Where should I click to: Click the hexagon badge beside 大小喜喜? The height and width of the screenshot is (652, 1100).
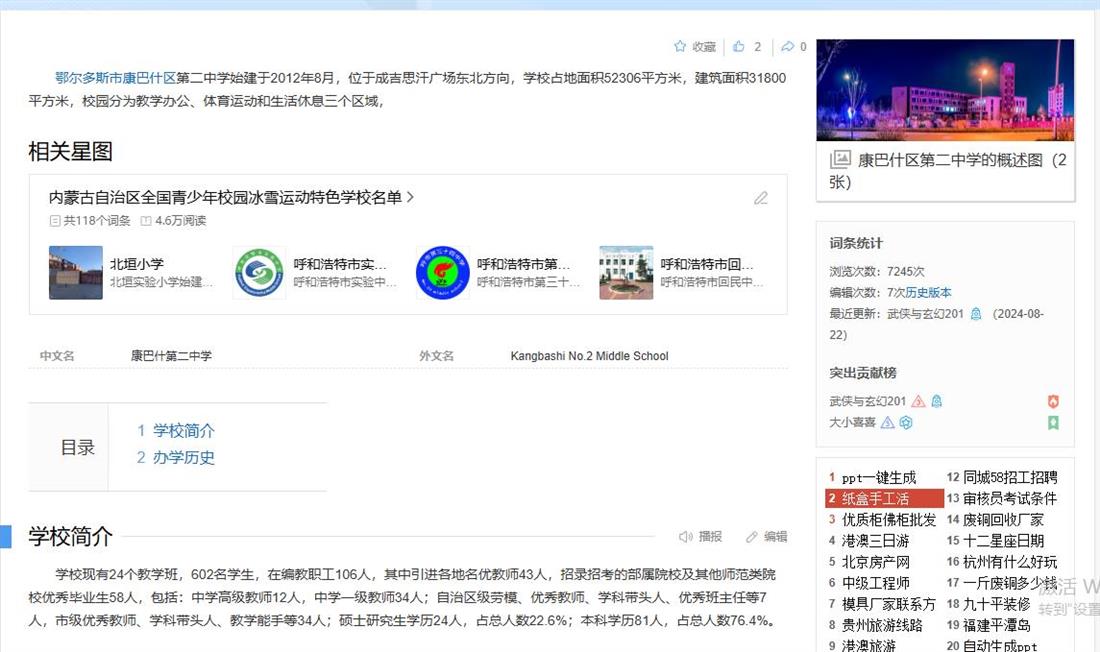906,423
